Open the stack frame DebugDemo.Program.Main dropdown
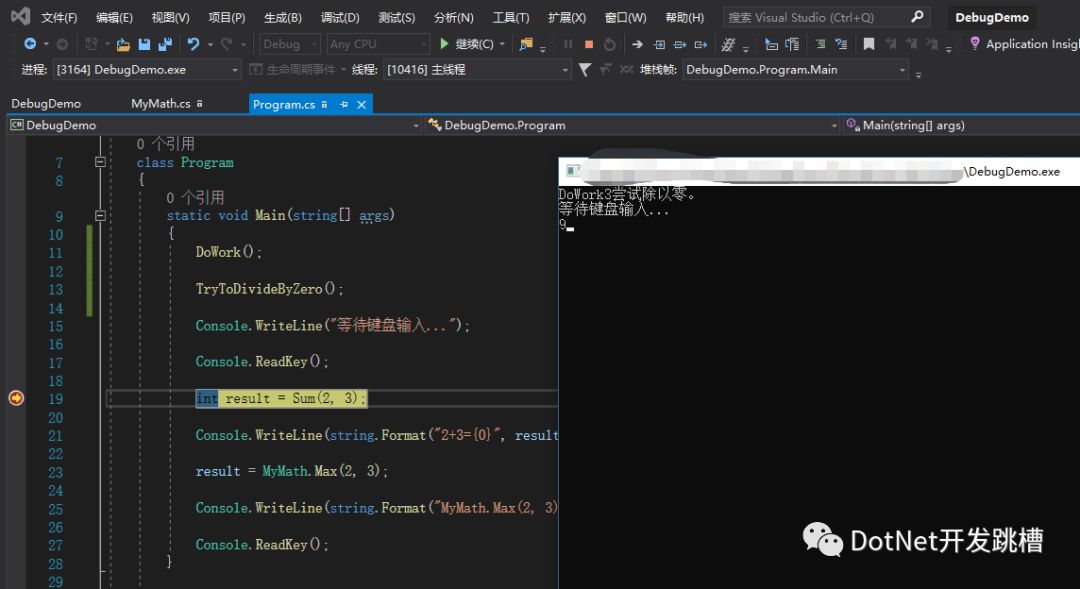1080x589 pixels. (x=795, y=70)
